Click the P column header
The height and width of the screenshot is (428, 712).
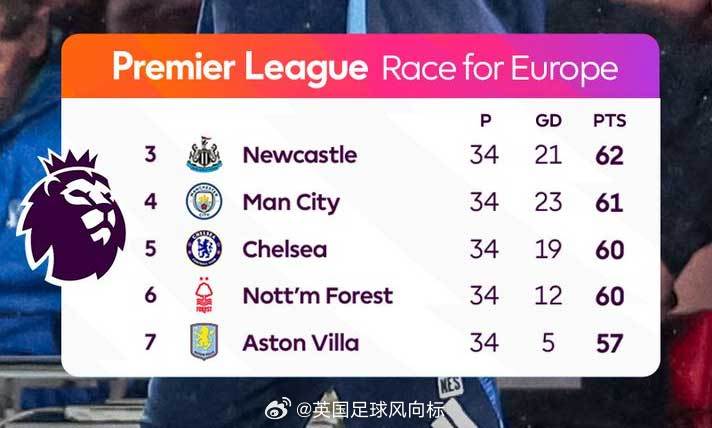click(485, 121)
